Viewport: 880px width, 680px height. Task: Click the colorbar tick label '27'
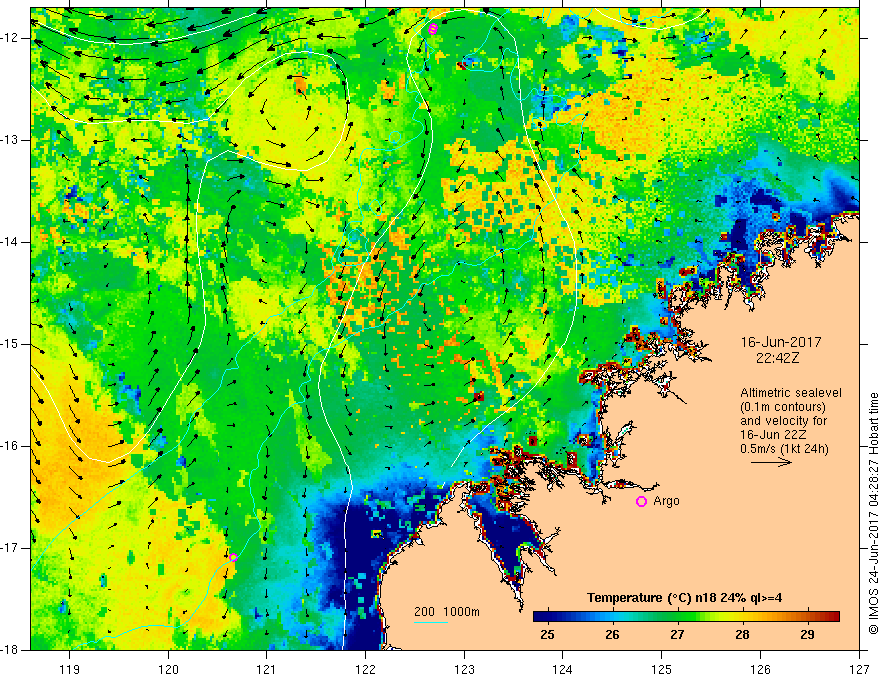point(677,635)
